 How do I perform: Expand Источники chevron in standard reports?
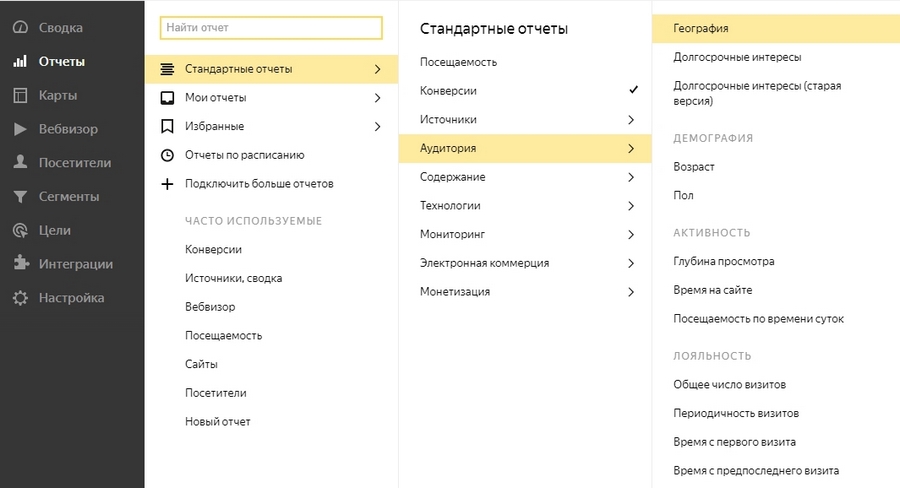631,119
